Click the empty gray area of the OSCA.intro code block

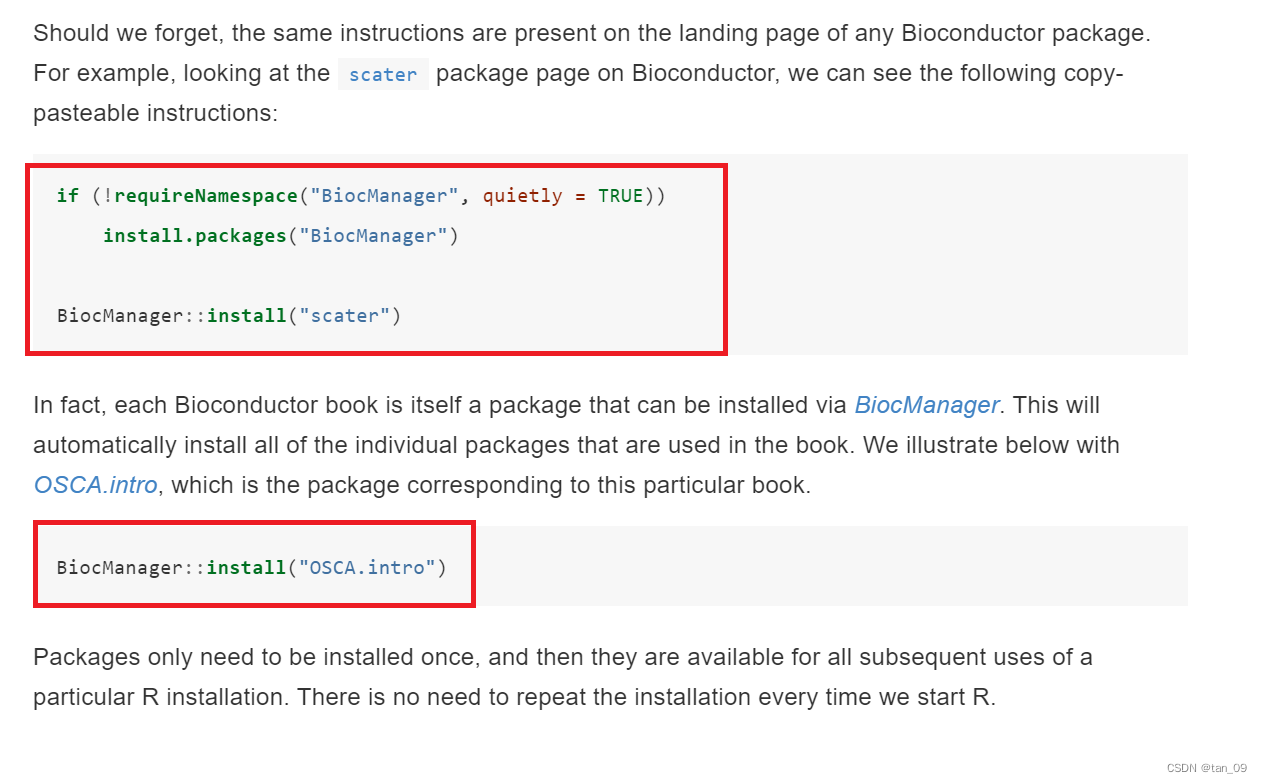[830, 566]
